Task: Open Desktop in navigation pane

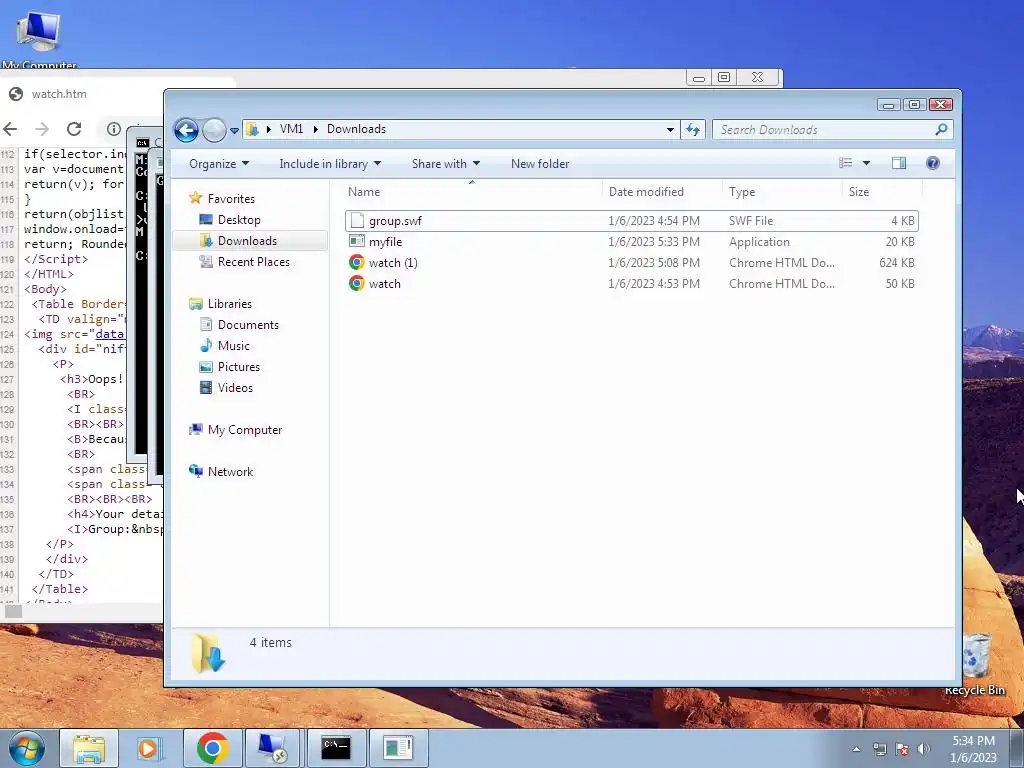Action: pos(239,219)
